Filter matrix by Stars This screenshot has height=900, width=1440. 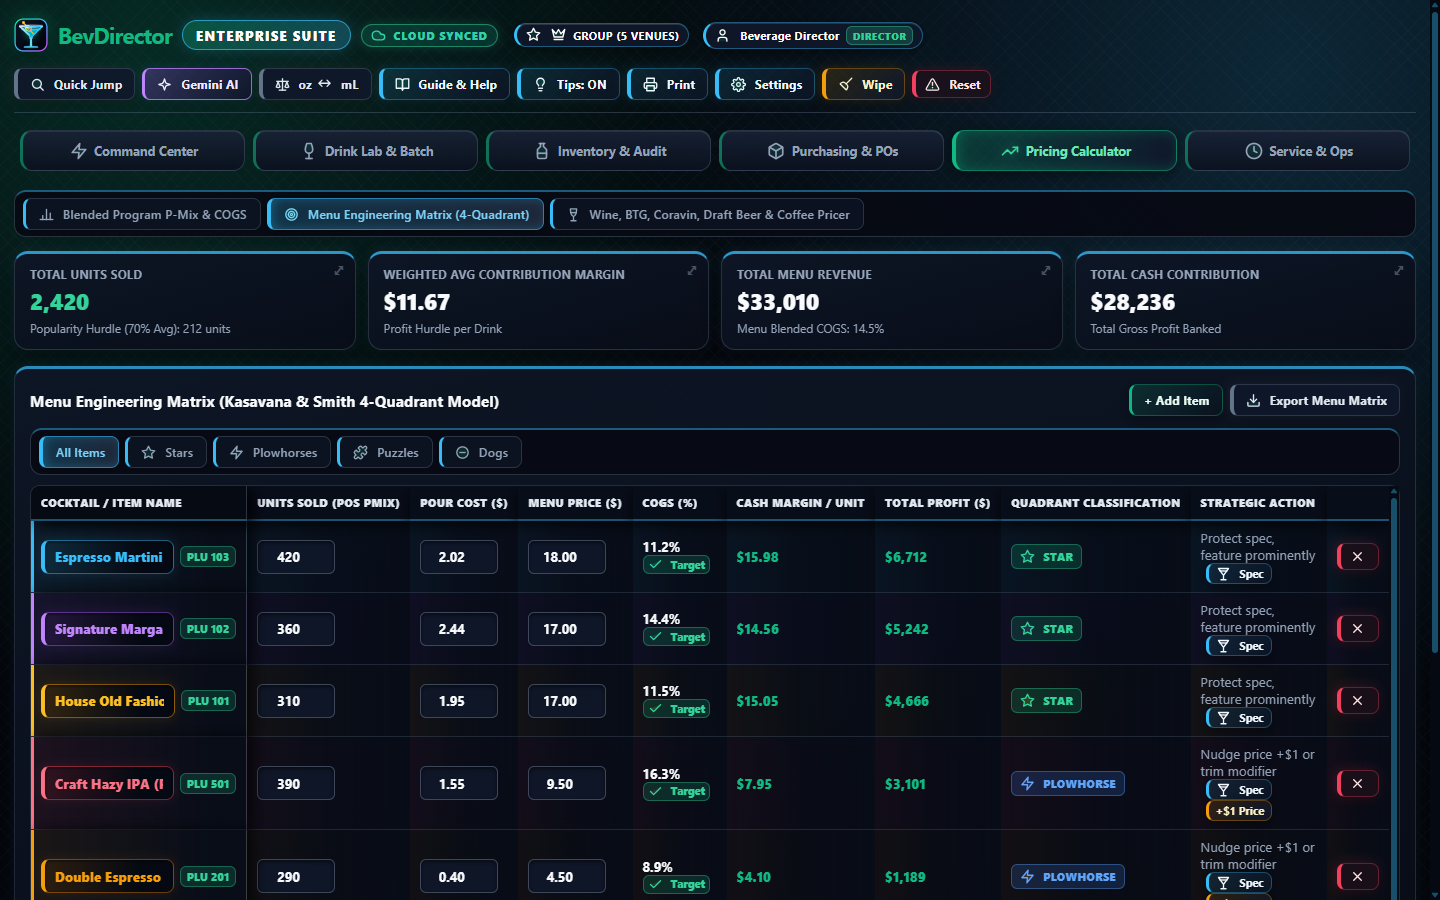[x=167, y=453]
